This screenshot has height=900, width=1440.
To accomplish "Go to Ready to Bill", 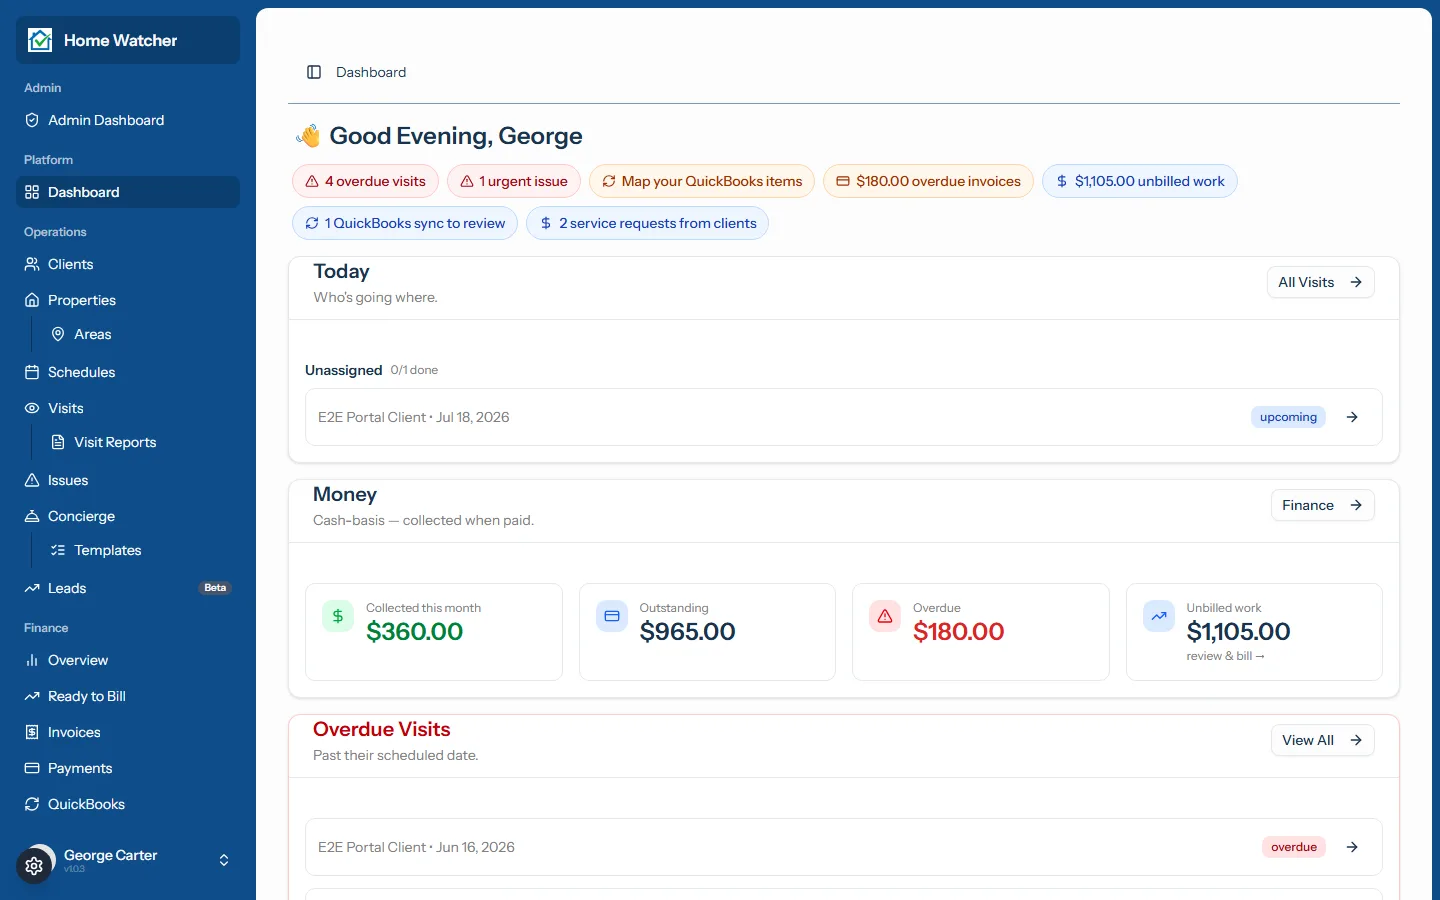I will click(x=128, y=696).
